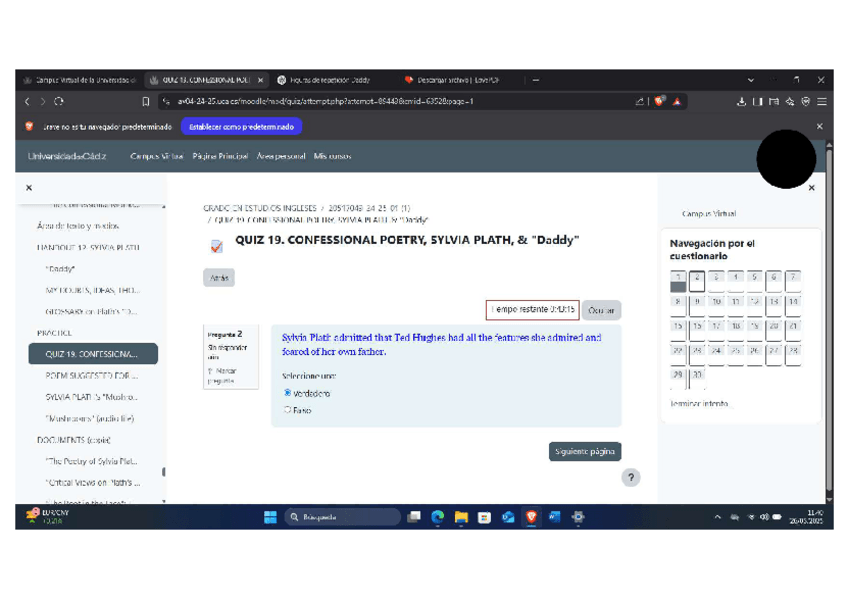
Task: Open the Windows Start menu
Action: [270, 517]
